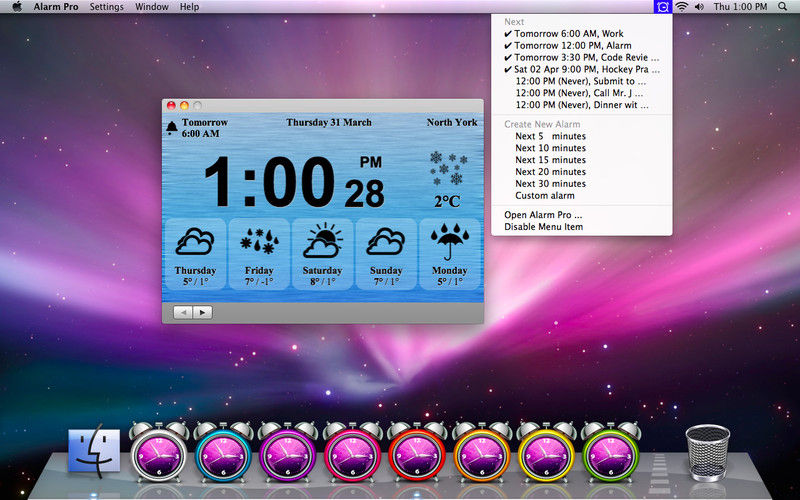
Task: Enable the 12:00 PM Submit to alarm
Action: tap(582, 81)
